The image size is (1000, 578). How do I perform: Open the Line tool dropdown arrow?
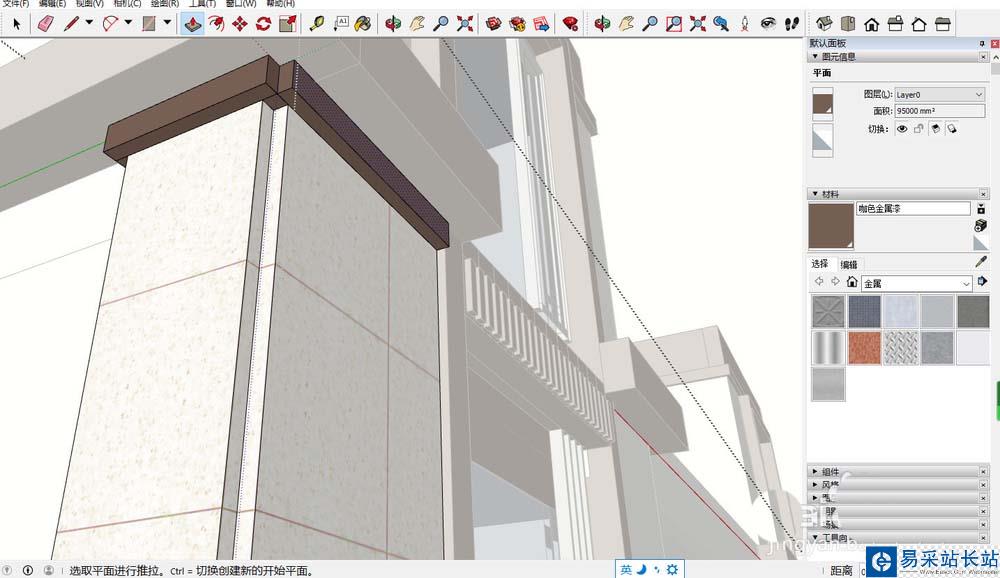[89, 23]
